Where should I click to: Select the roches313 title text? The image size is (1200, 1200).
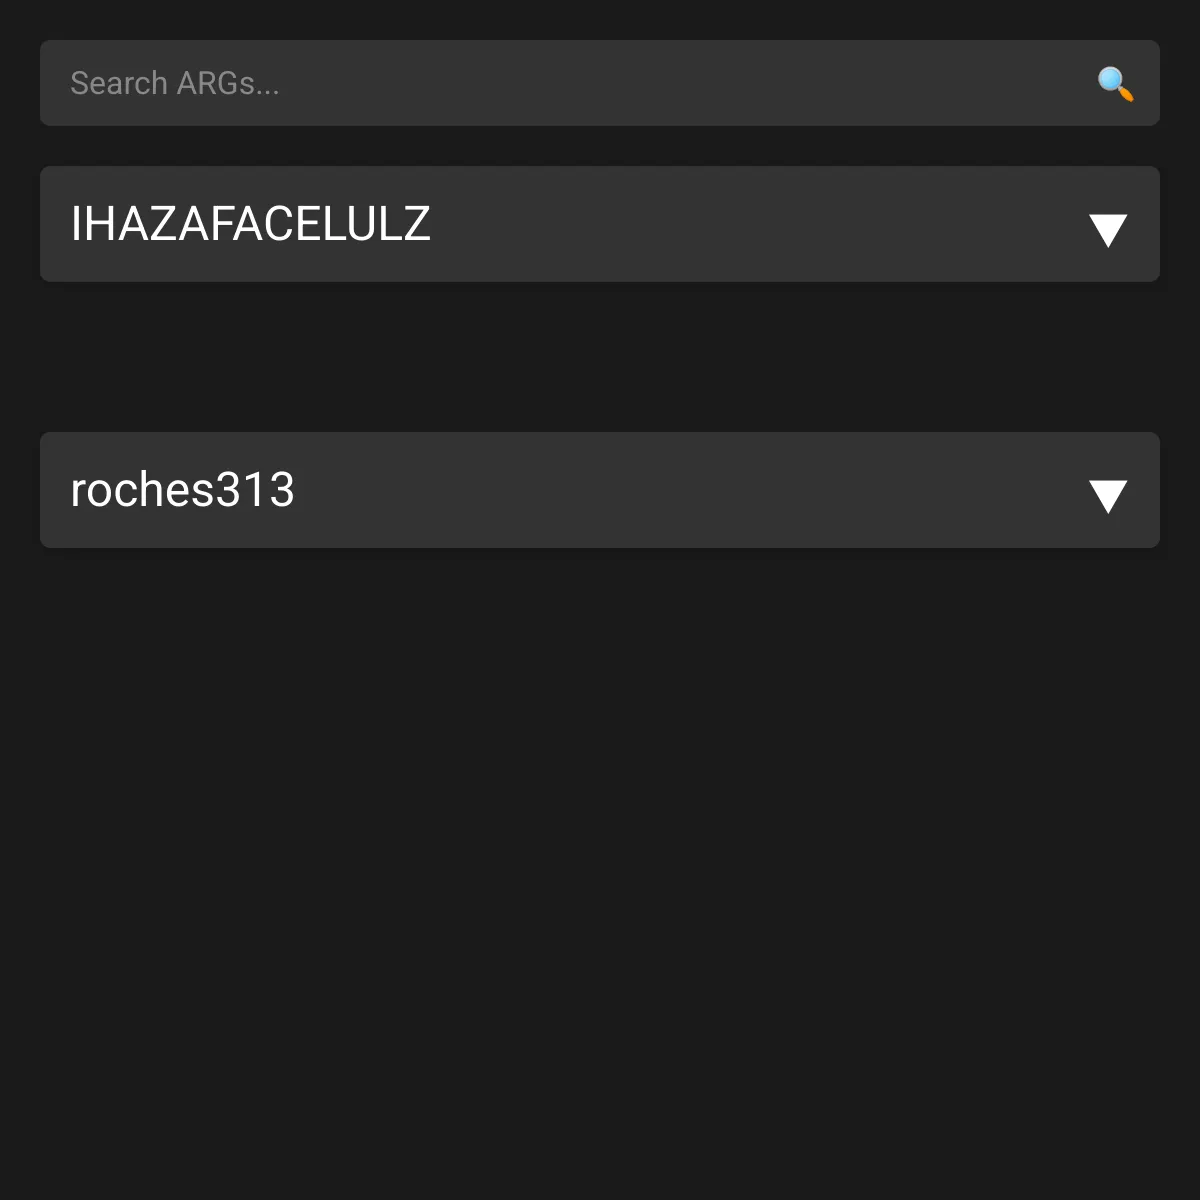[x=183, y=490]
